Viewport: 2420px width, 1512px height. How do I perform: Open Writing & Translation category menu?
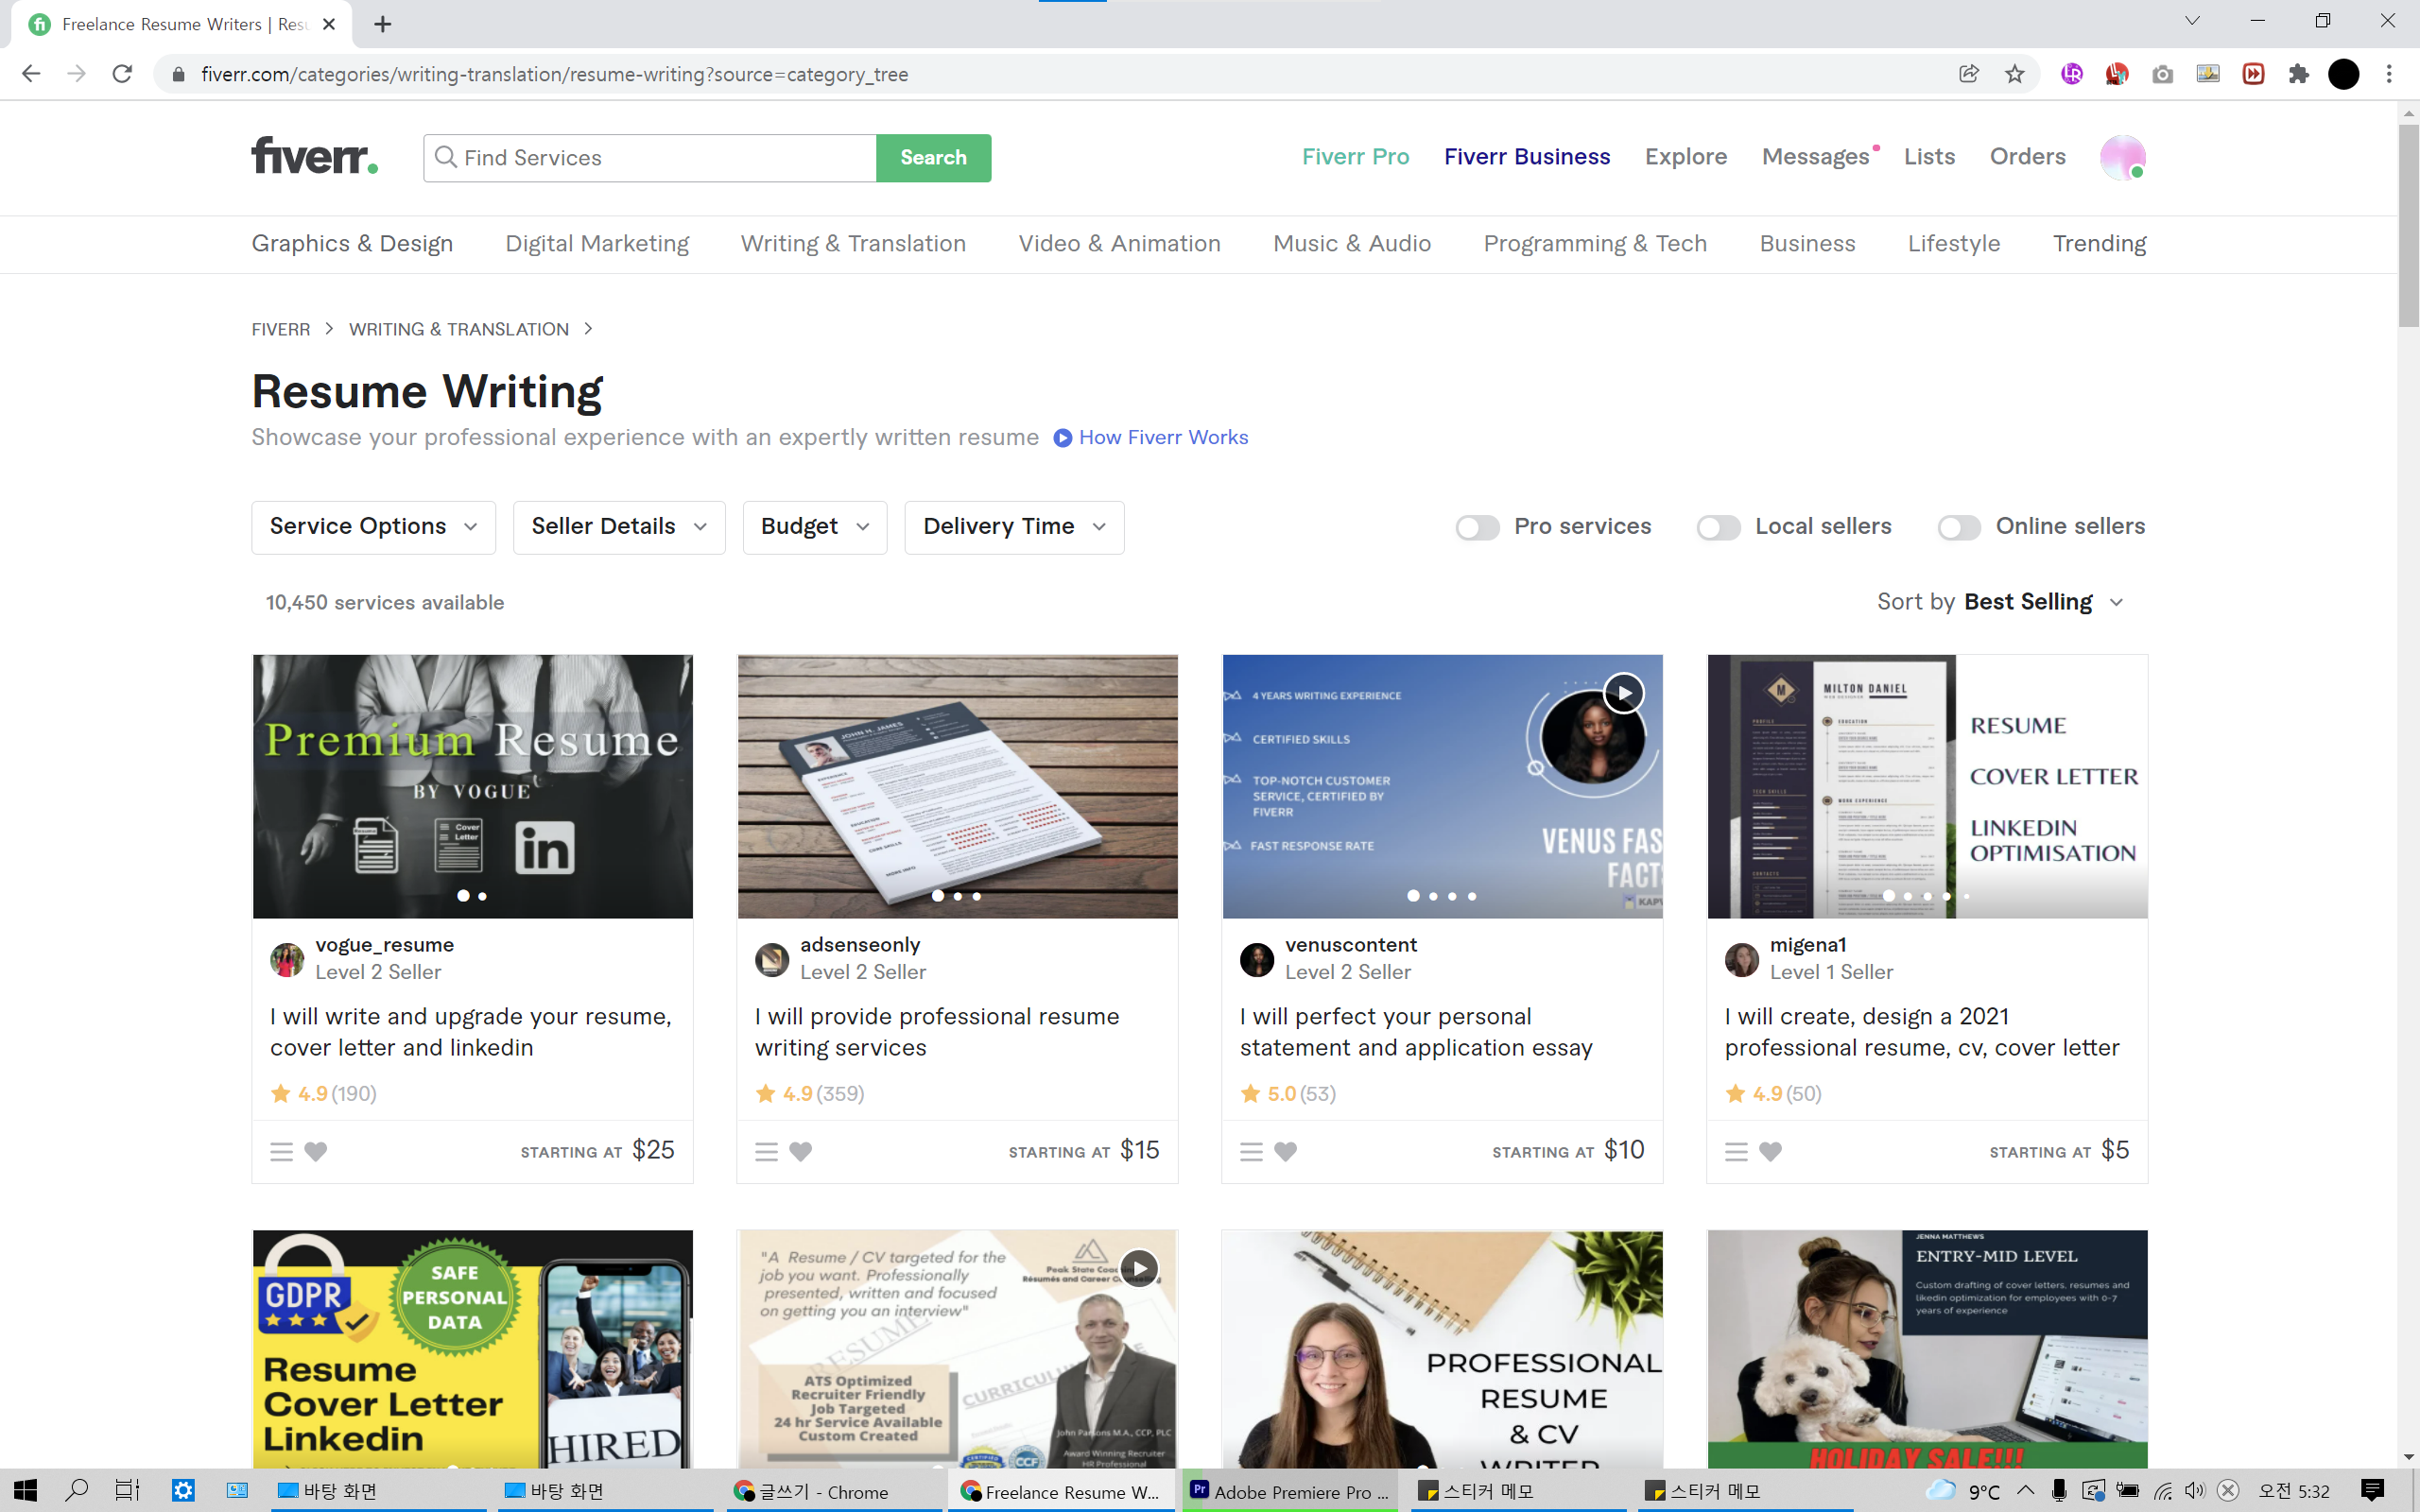(x=853, y=244)
